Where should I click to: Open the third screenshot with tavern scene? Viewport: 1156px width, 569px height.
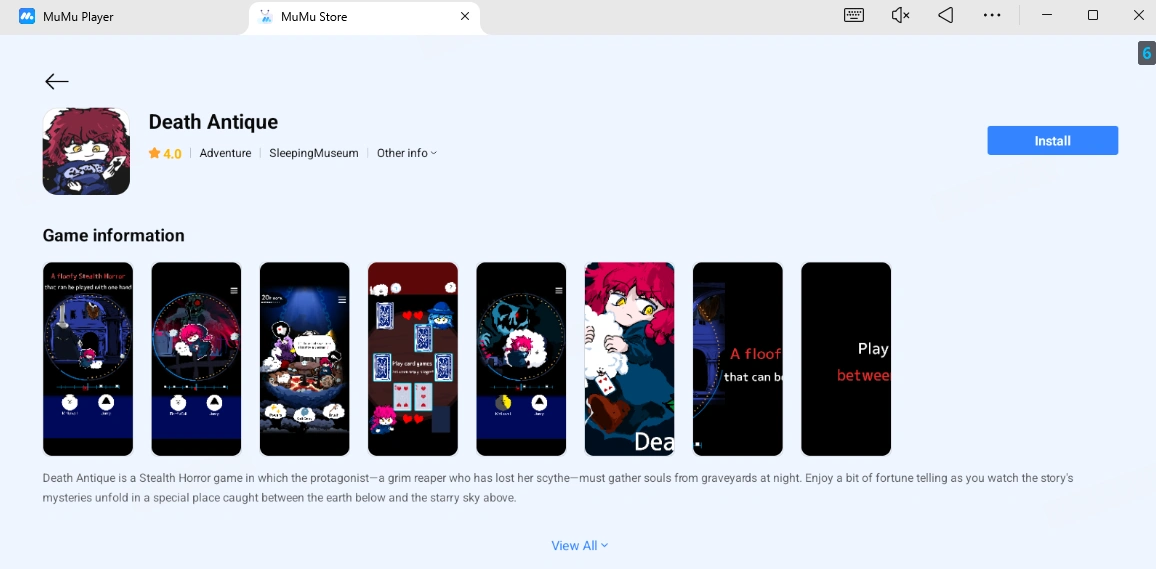(304, 359)
